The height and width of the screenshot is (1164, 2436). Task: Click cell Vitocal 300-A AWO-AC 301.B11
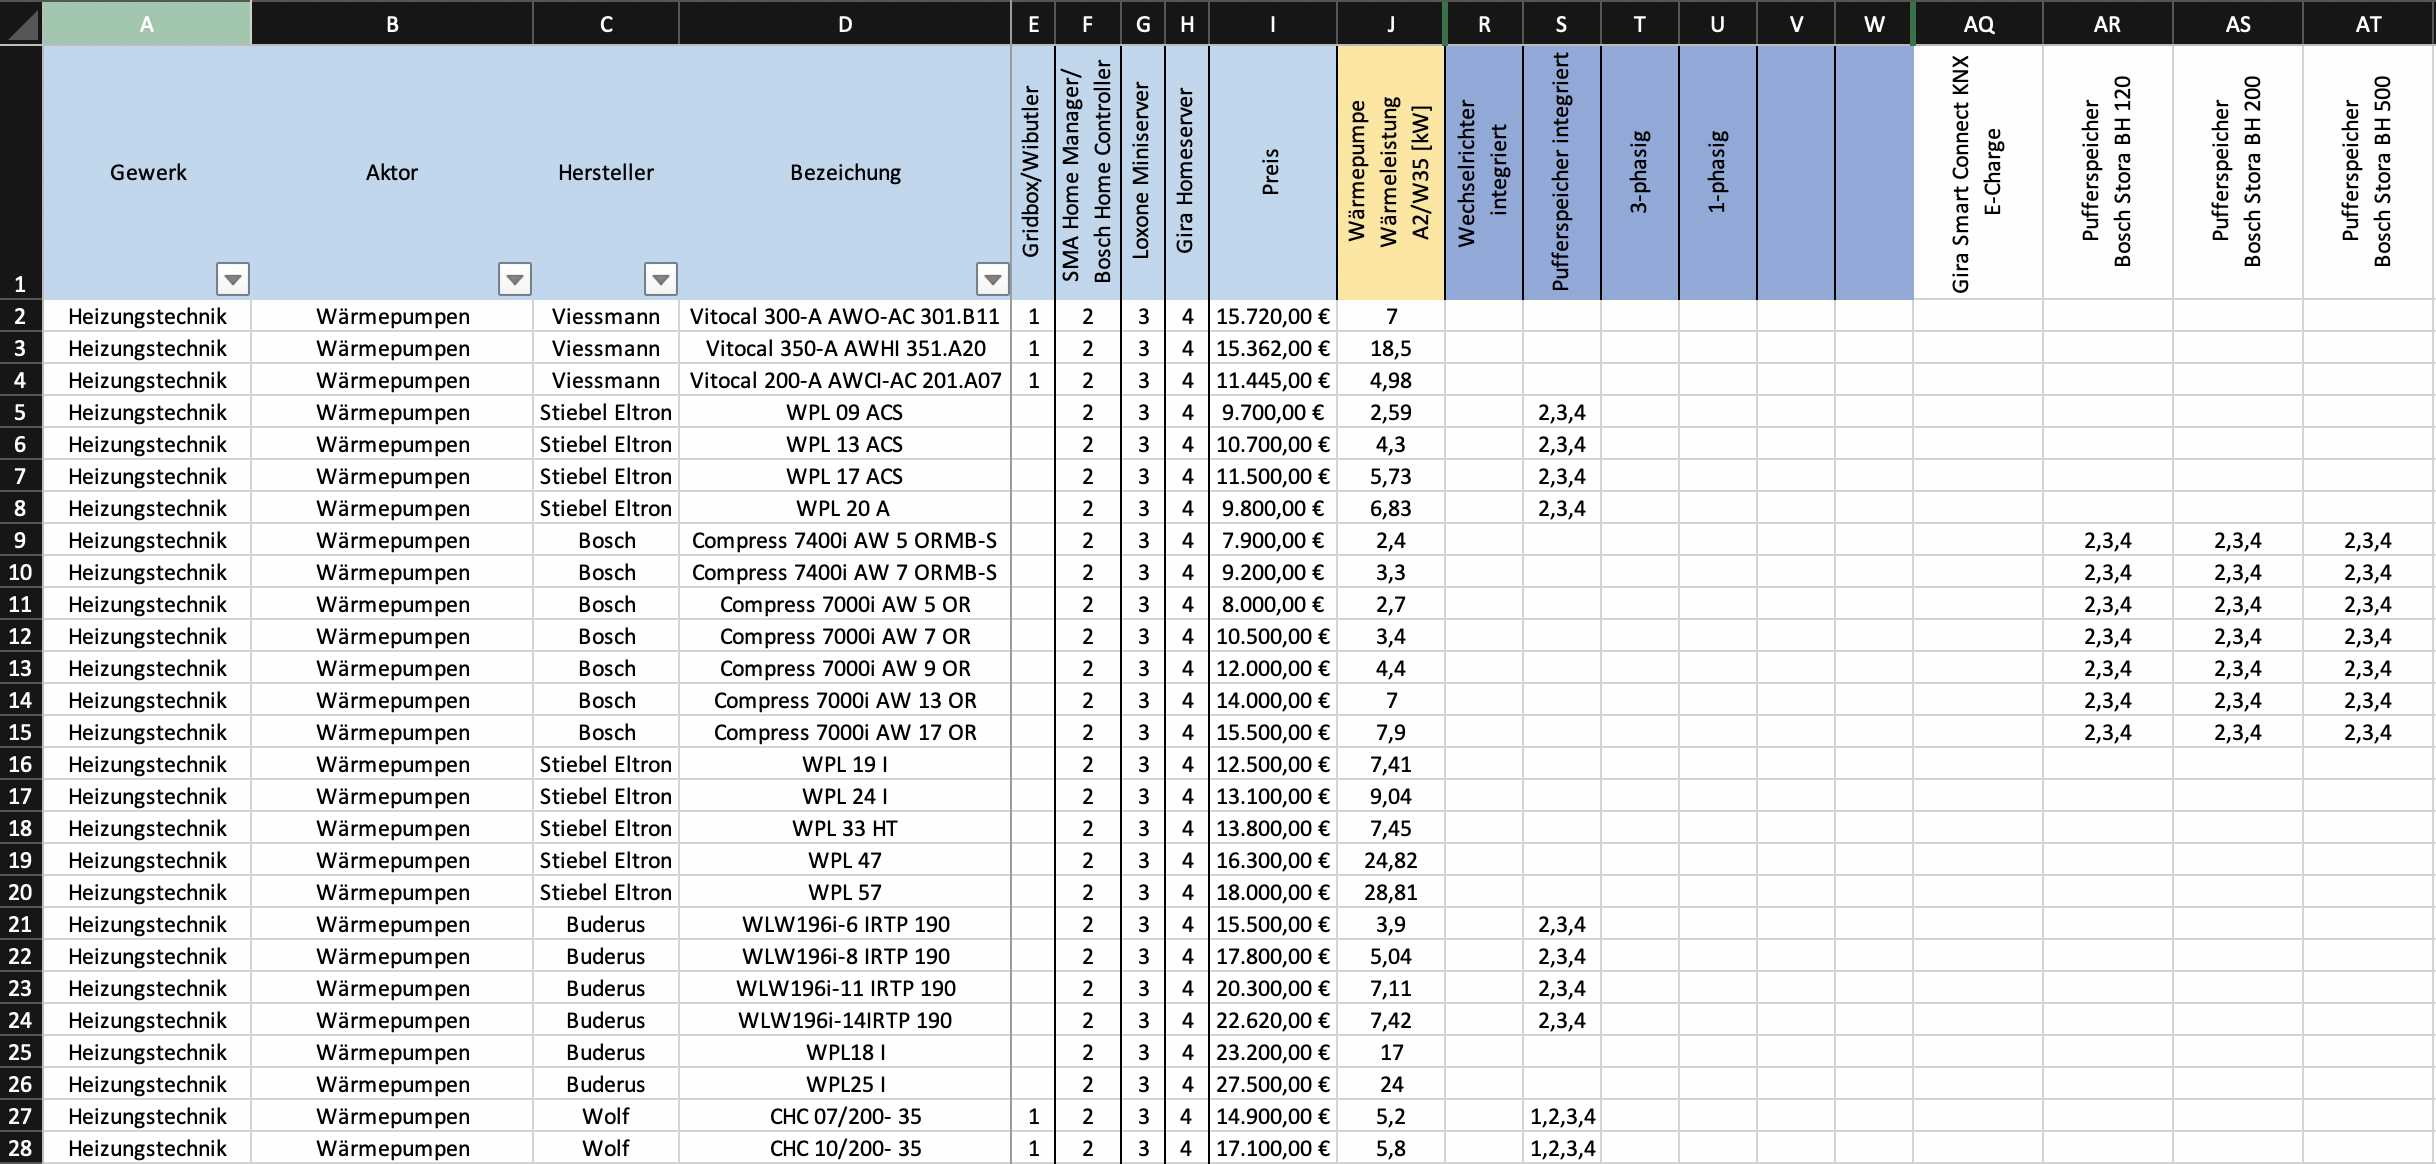tap(845, 316)
